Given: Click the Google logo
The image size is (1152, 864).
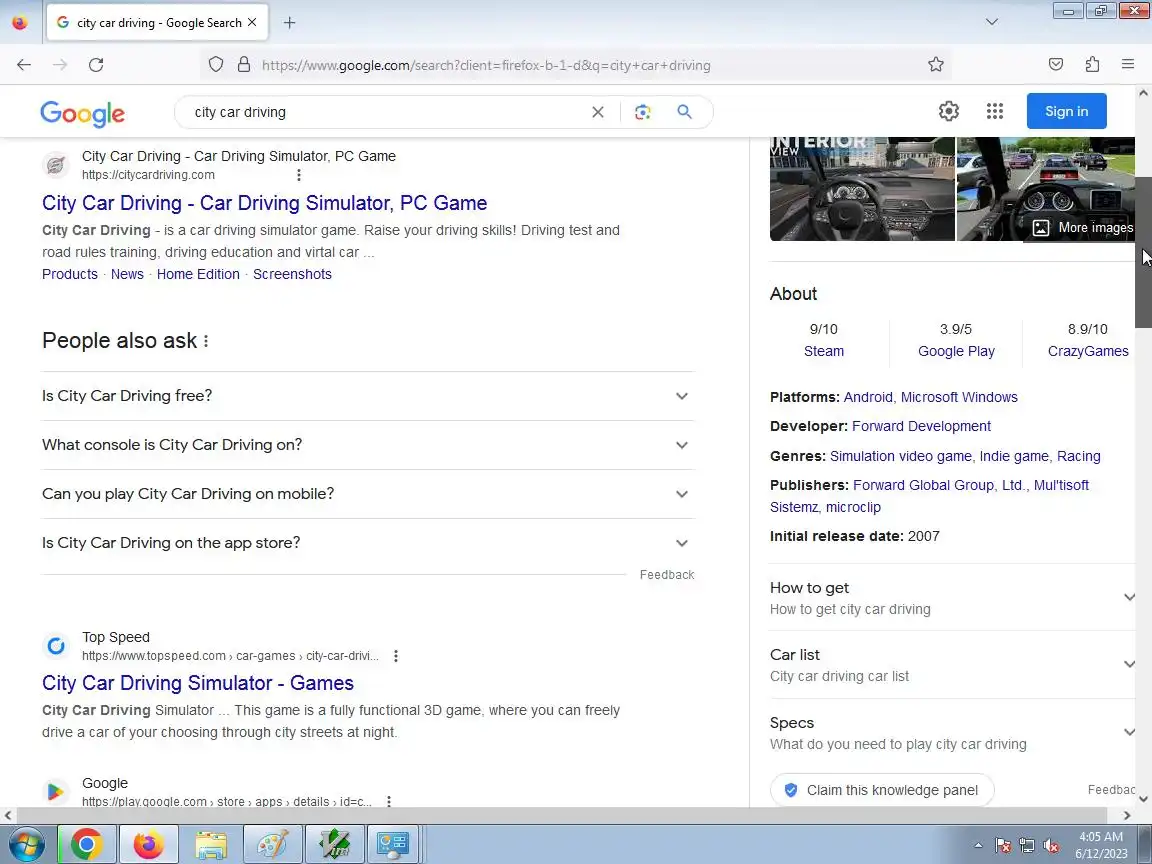Looking at the screenshot, I should click(x=82, y=113).
